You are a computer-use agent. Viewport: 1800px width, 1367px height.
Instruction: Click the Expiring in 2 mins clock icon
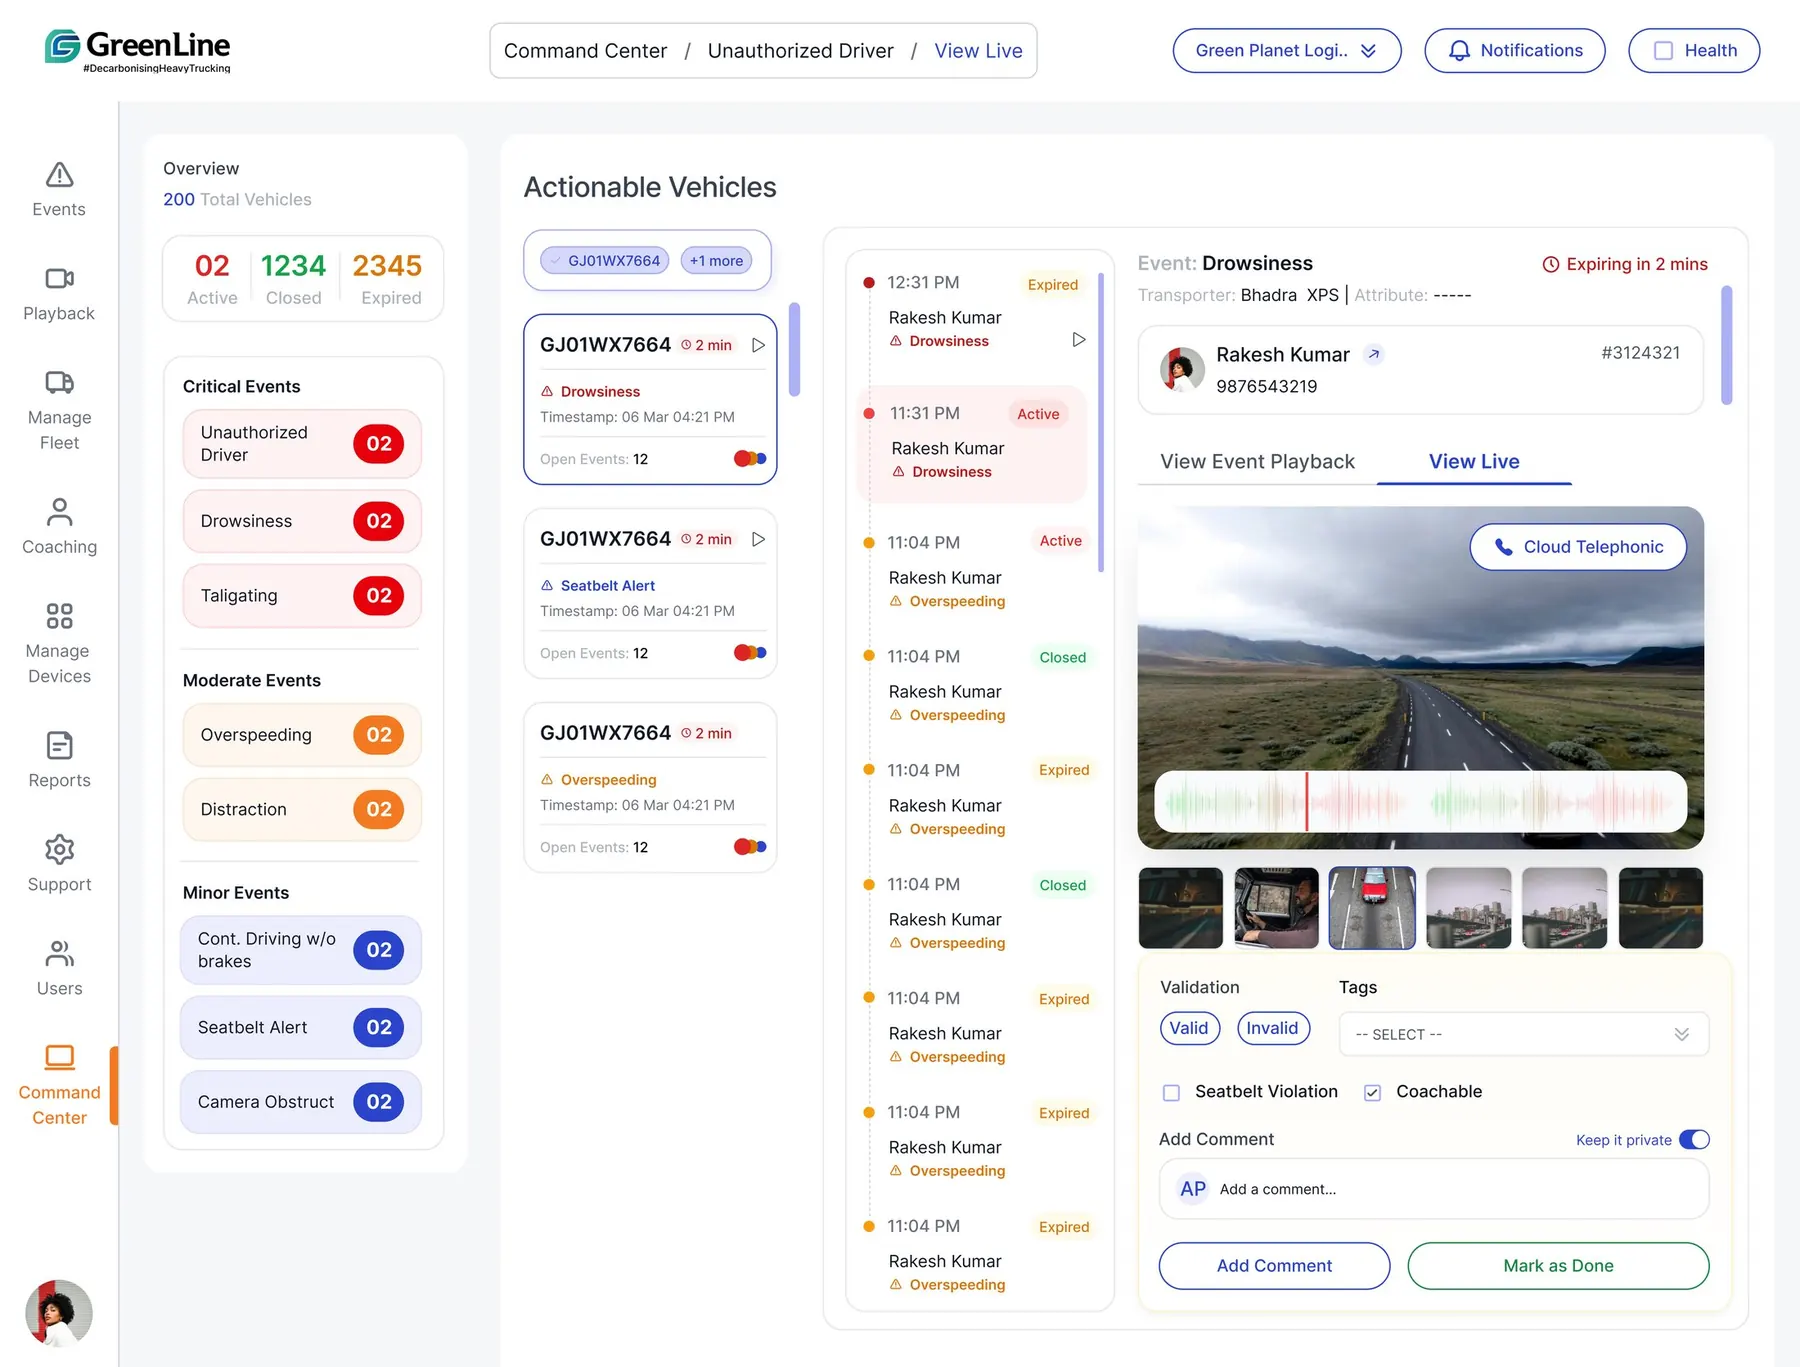[x=1551, y=264]
